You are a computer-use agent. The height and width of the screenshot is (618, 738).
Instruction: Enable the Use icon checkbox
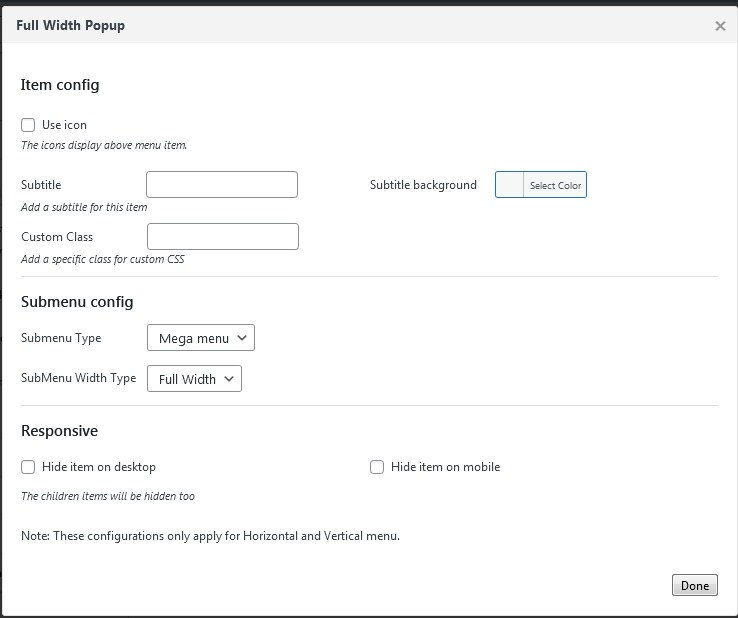click(x=28, y=125)
